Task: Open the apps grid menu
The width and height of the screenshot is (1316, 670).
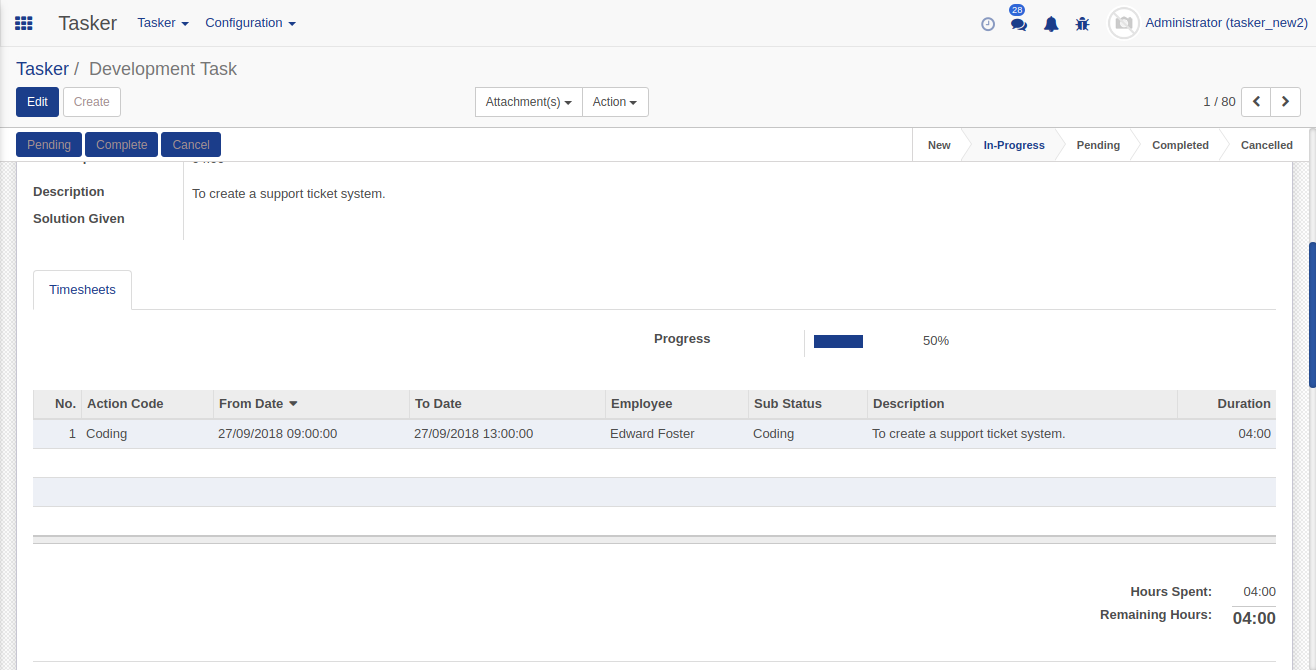Action: 23,23
